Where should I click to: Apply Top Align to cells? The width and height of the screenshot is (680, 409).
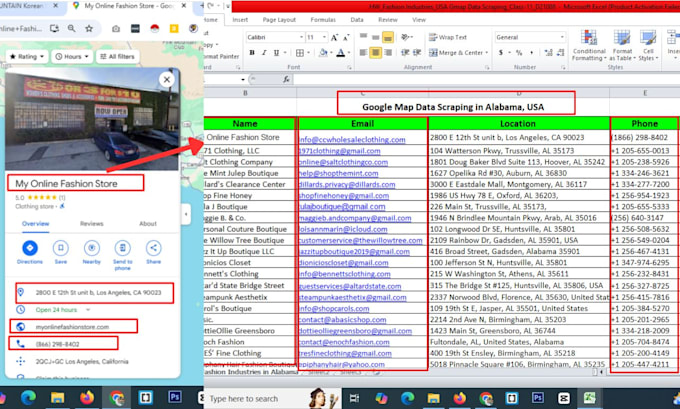tap(363, 37)
